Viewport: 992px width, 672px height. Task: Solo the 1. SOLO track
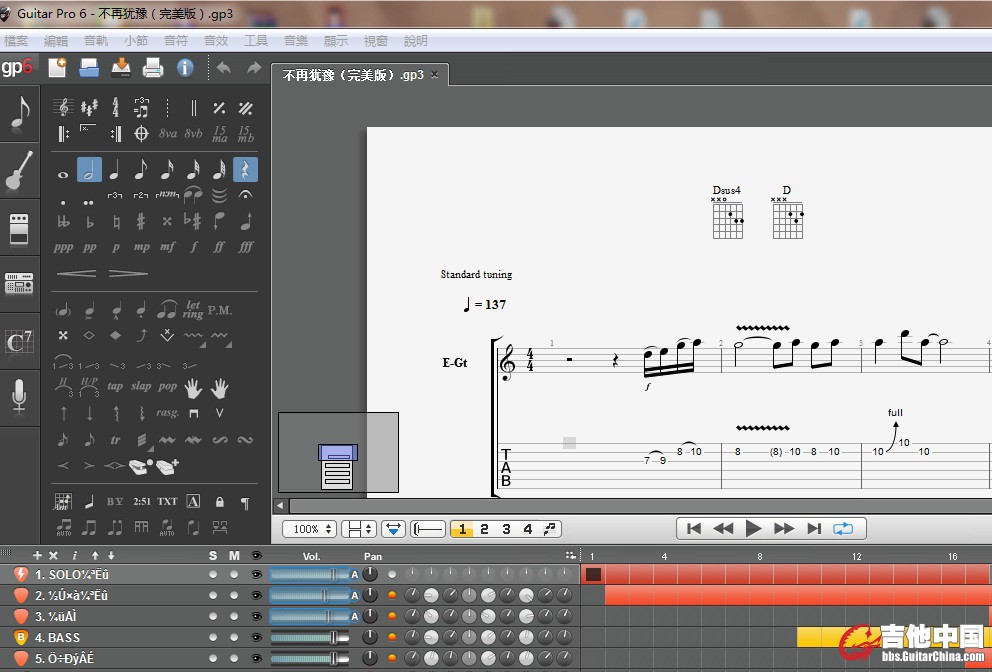click(x=213, y=574)
